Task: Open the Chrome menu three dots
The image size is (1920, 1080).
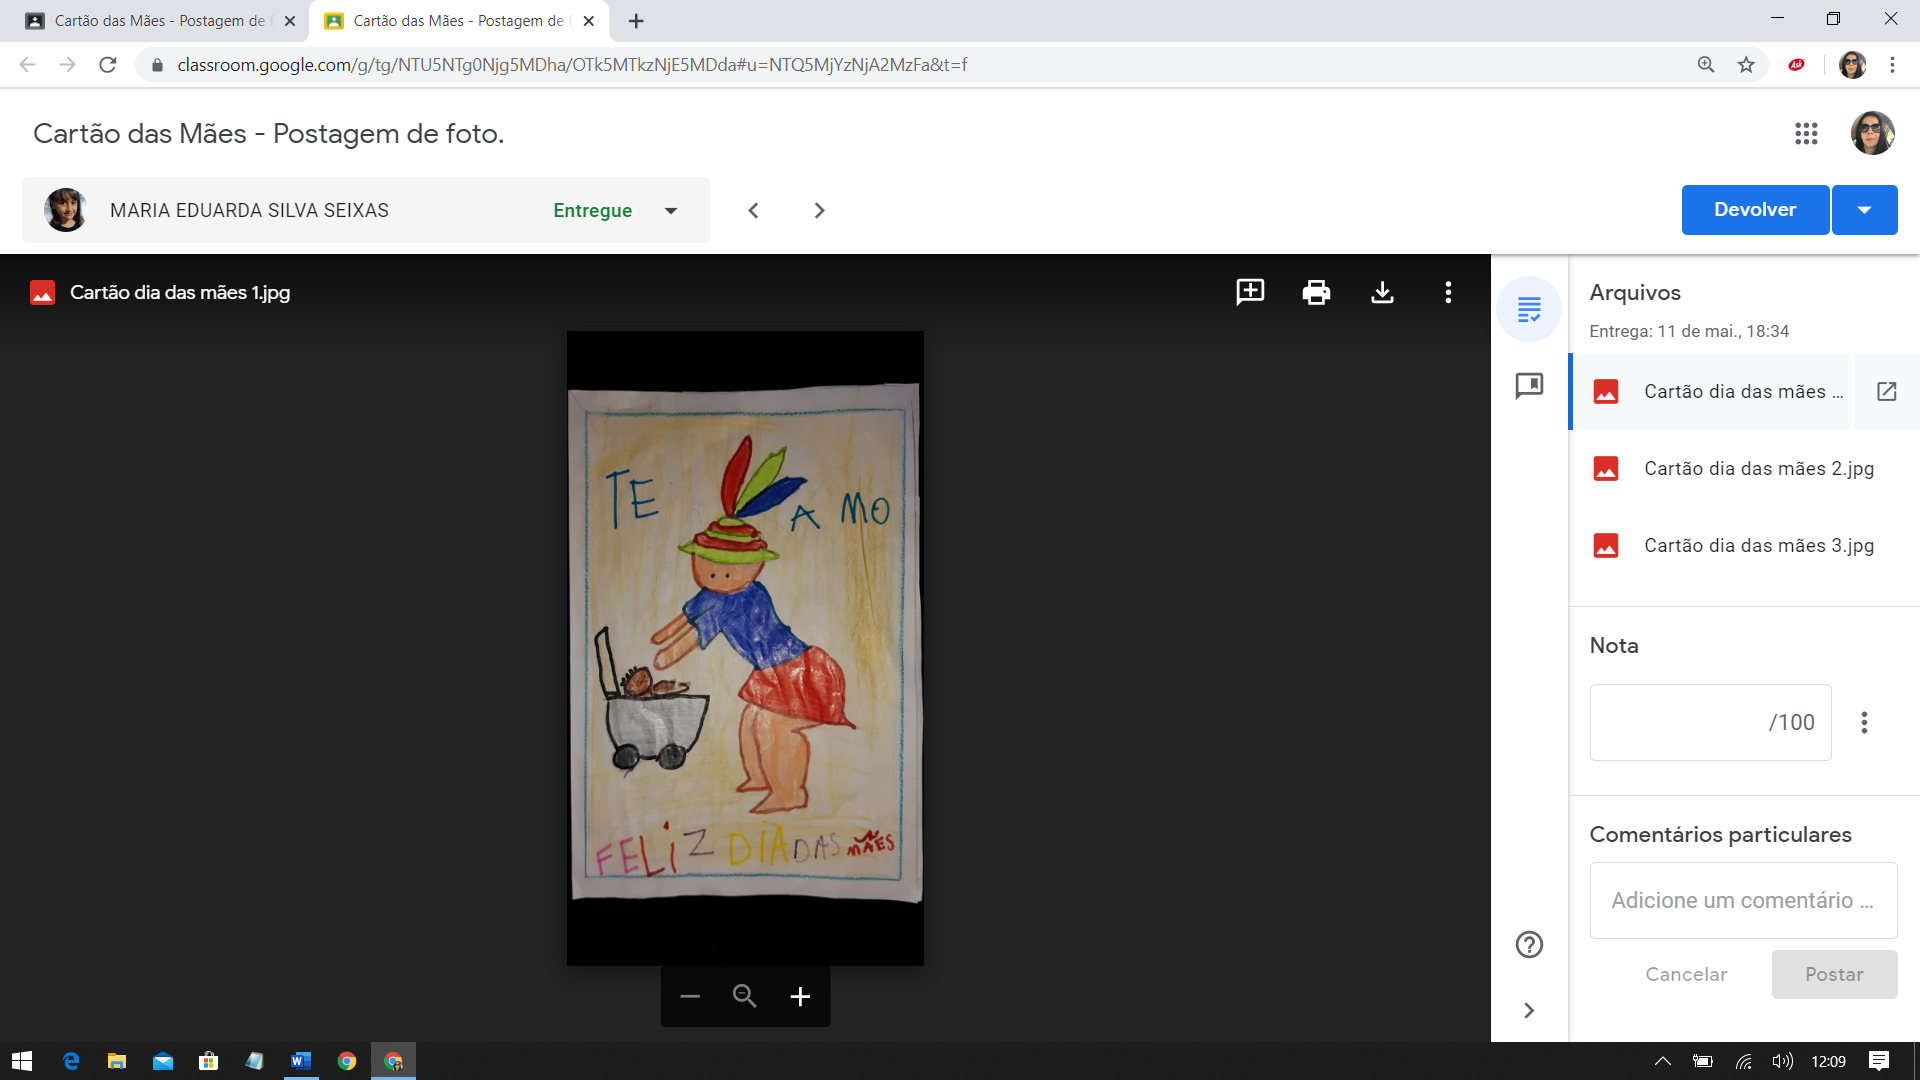Action: tap(1892, 65)
